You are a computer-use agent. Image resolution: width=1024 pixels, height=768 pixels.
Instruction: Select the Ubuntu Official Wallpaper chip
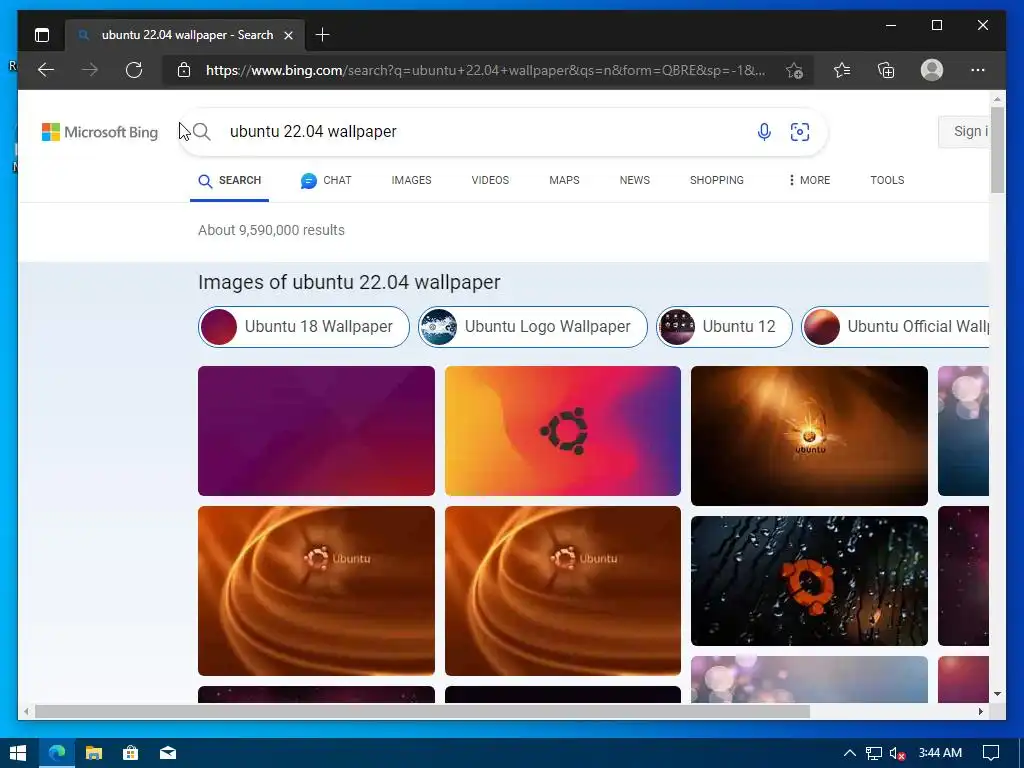click(895, 327)
